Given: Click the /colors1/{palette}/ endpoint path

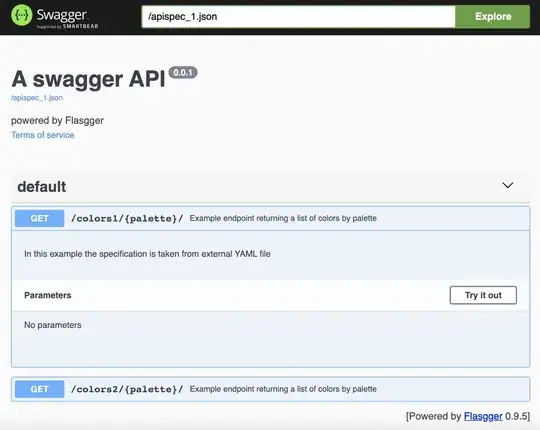Looking at the screenshot, I should pos(127,219).
